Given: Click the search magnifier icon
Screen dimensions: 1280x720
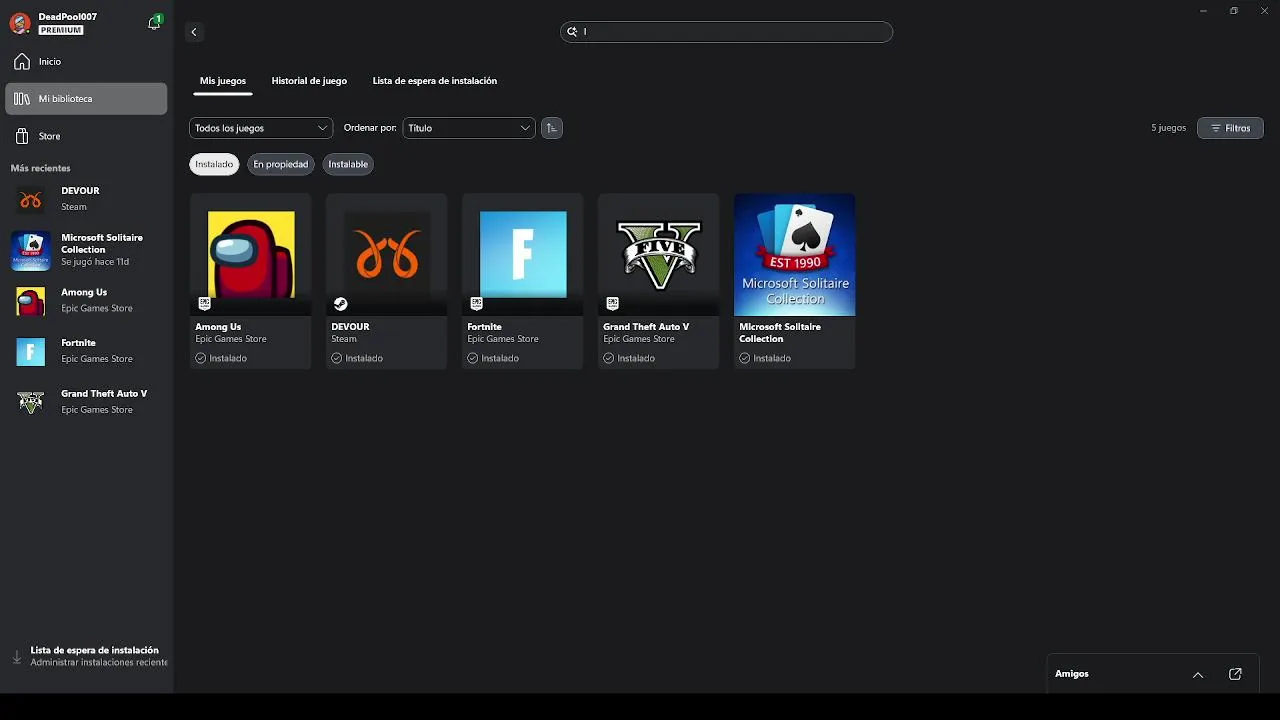Looking at the screenshot, I should 572,32.
